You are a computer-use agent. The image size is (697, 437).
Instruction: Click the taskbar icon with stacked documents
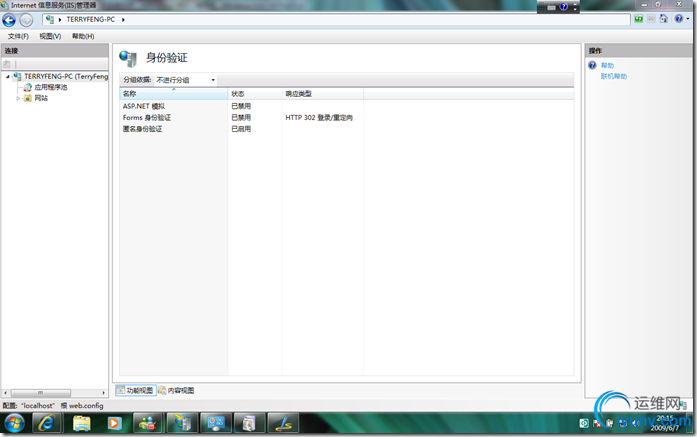[x=249, y=423]
